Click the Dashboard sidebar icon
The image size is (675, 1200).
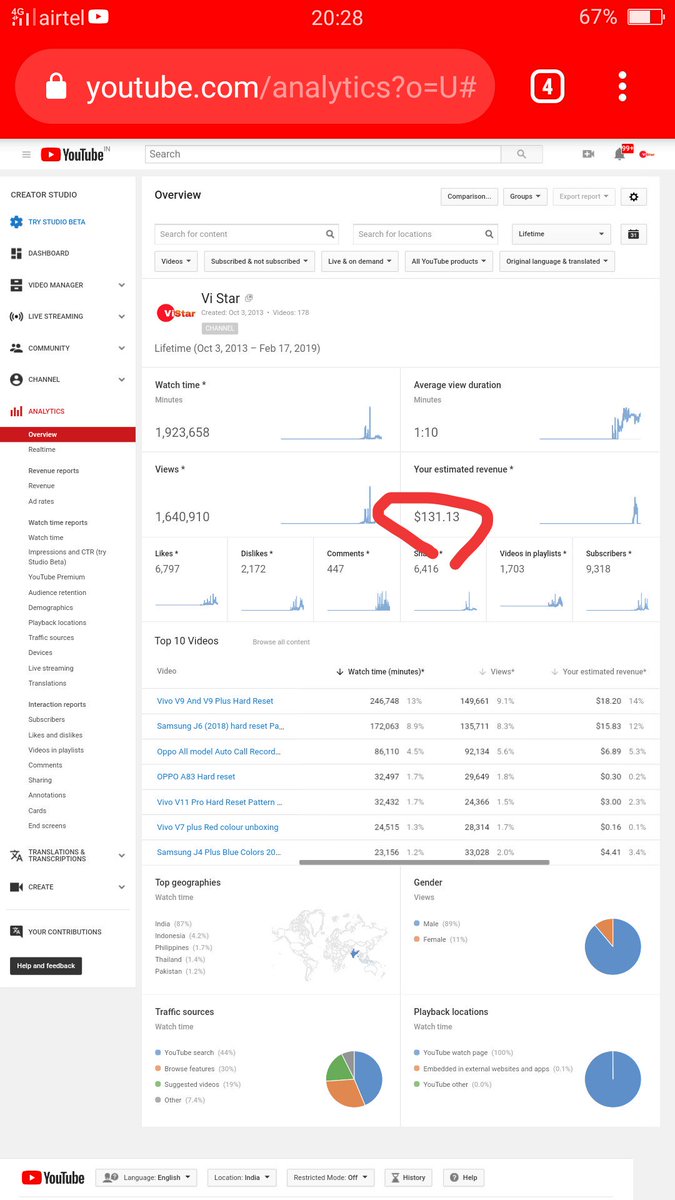(16, 253)
